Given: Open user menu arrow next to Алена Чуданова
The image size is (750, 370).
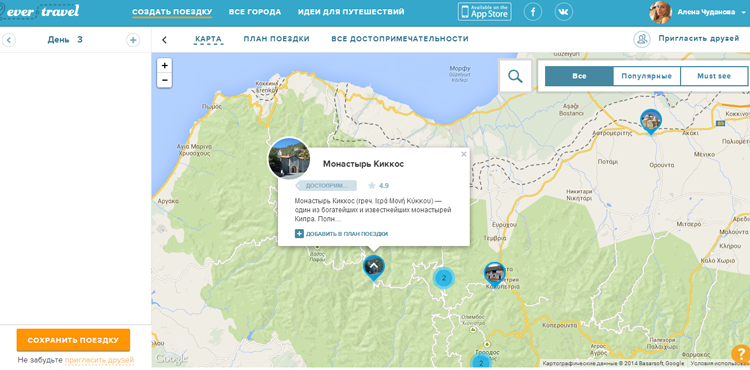Looking at the screenshot, I should point(744,13).
